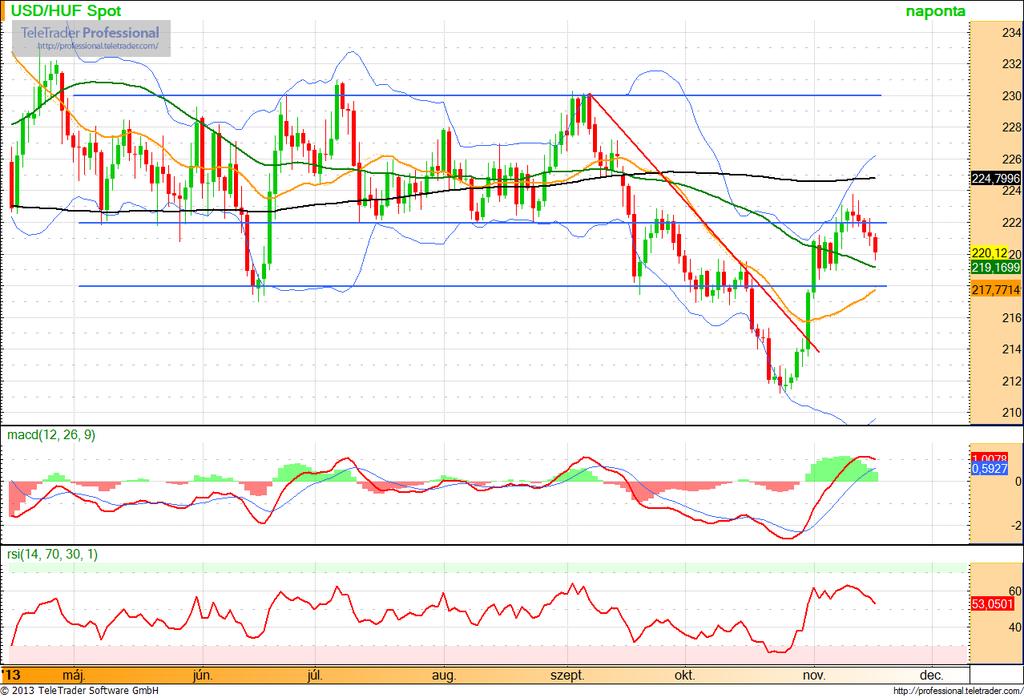The height and width of the screenshot is (698, 1024).
Task: Click the 60 RSI axis label
Action: pyautogui.click(x=1015, y=592)
